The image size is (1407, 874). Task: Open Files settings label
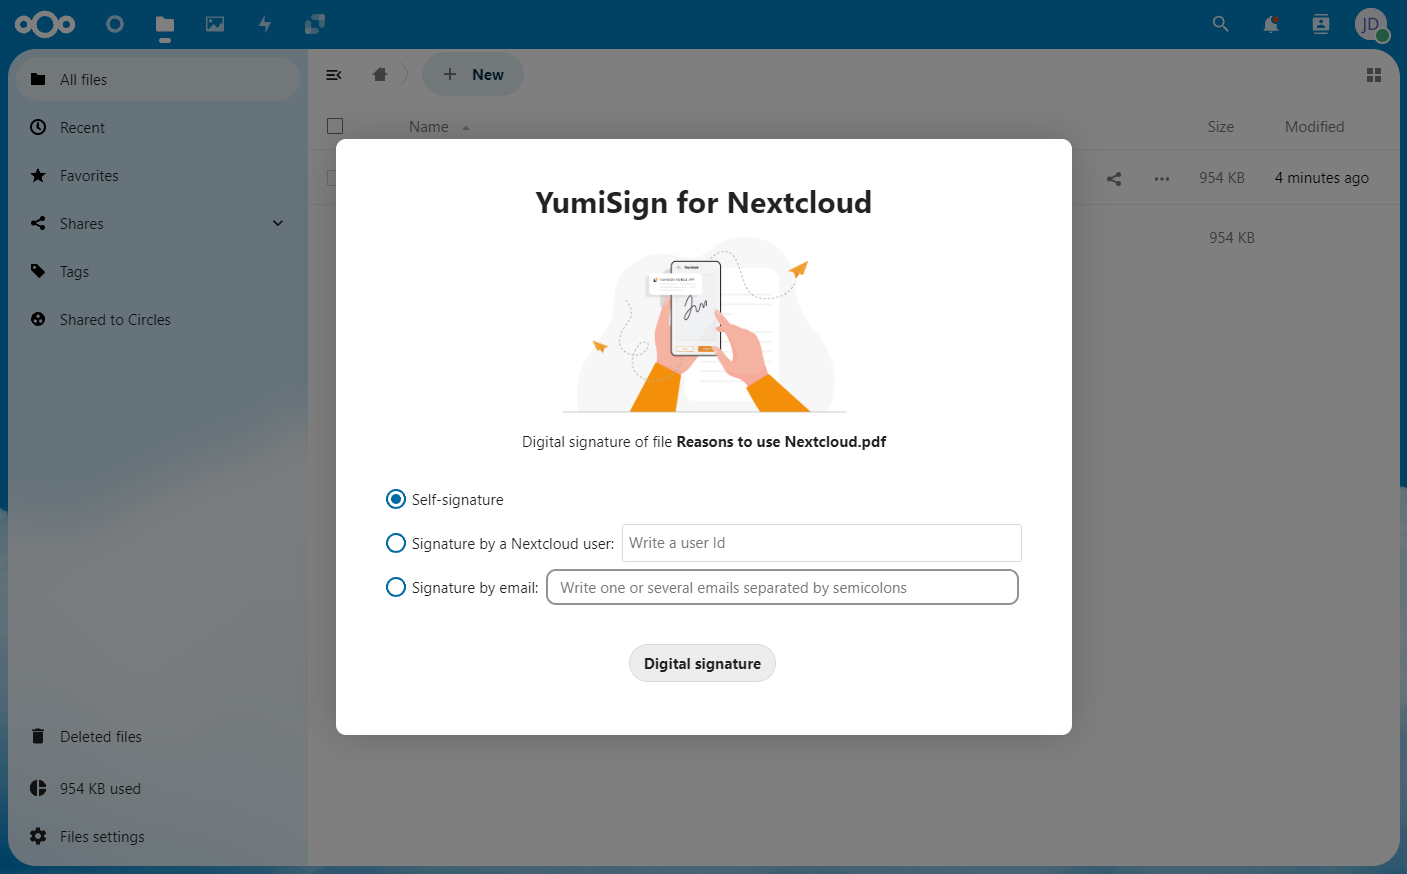(x=102, y=837)
